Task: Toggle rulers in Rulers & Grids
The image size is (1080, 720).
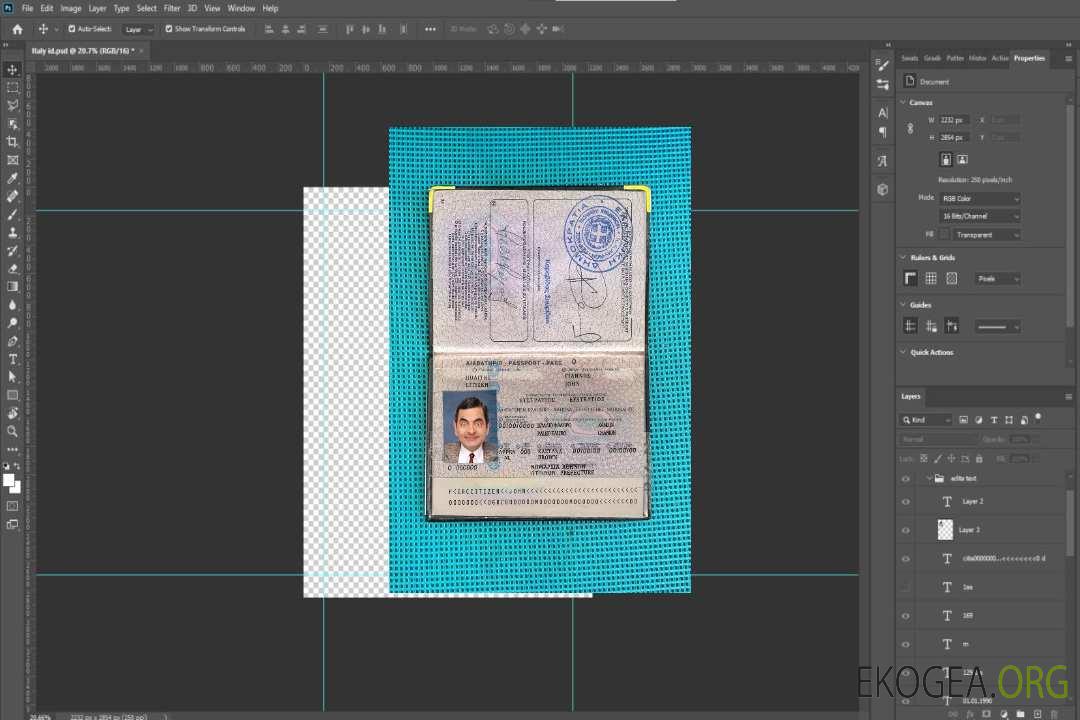Action: [911, 278]
